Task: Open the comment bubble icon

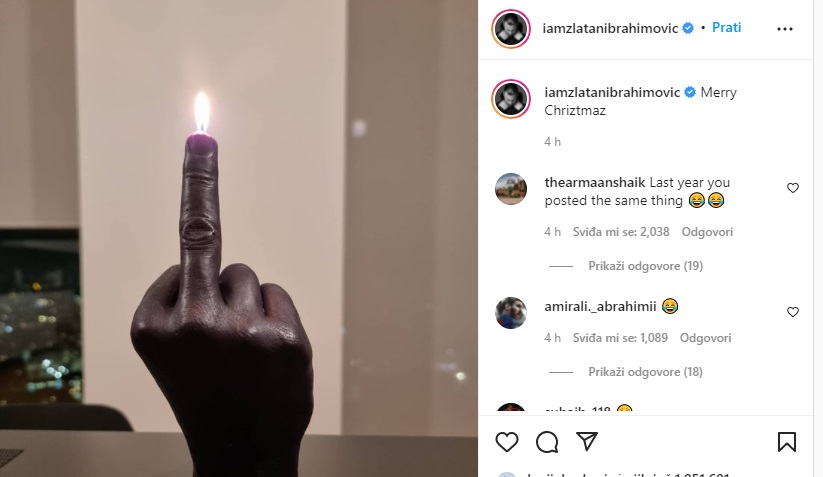Action: (x=547, y=442)
